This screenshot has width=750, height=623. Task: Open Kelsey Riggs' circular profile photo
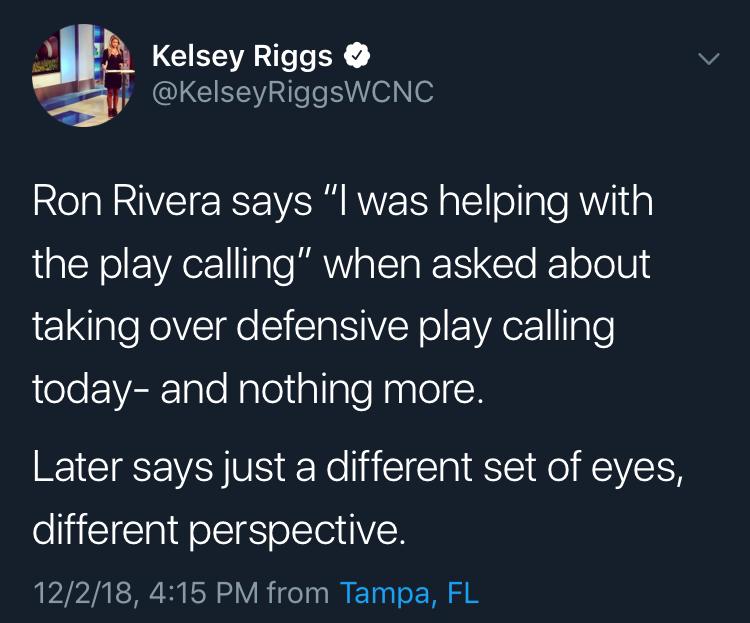click(x=84, y=76)
